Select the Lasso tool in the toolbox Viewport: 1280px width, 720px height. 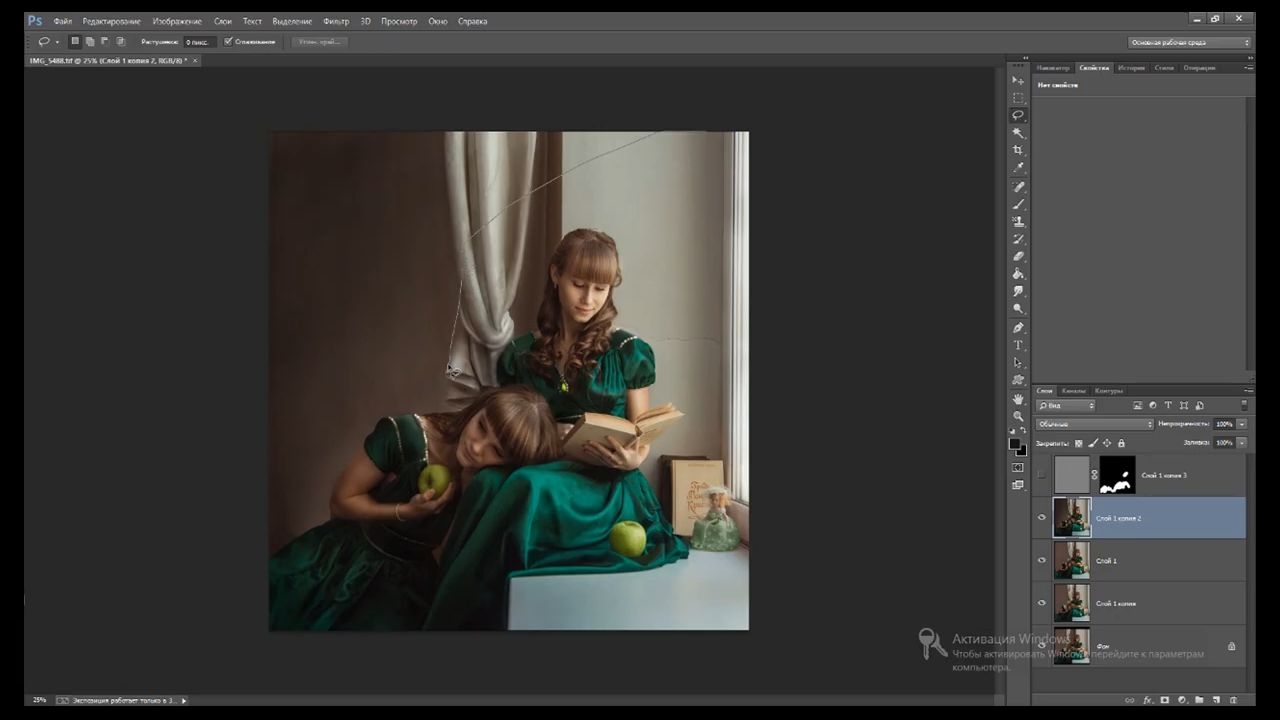pyautogui.click(x=1018, y=115)
